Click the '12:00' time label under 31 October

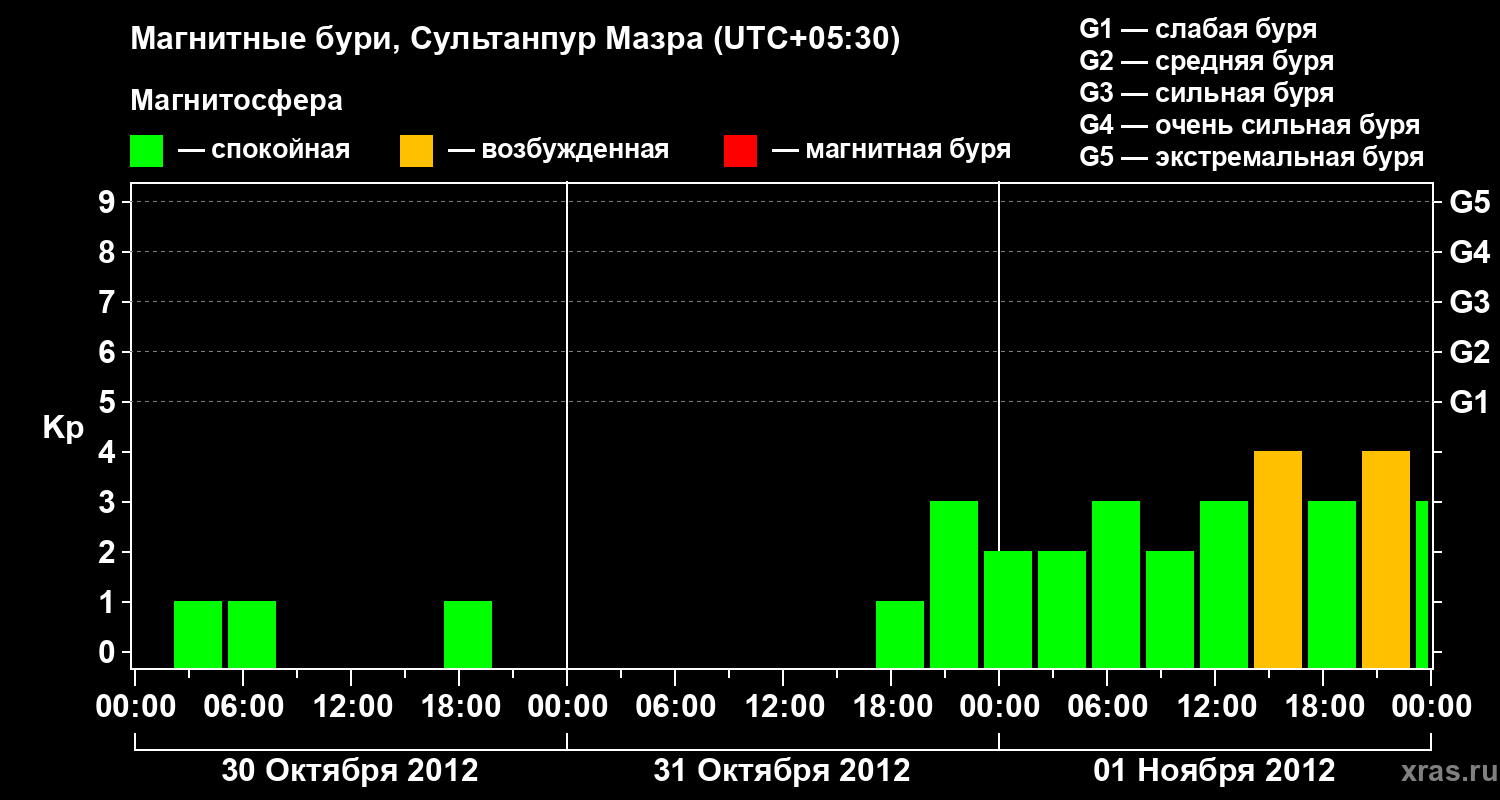783,707
